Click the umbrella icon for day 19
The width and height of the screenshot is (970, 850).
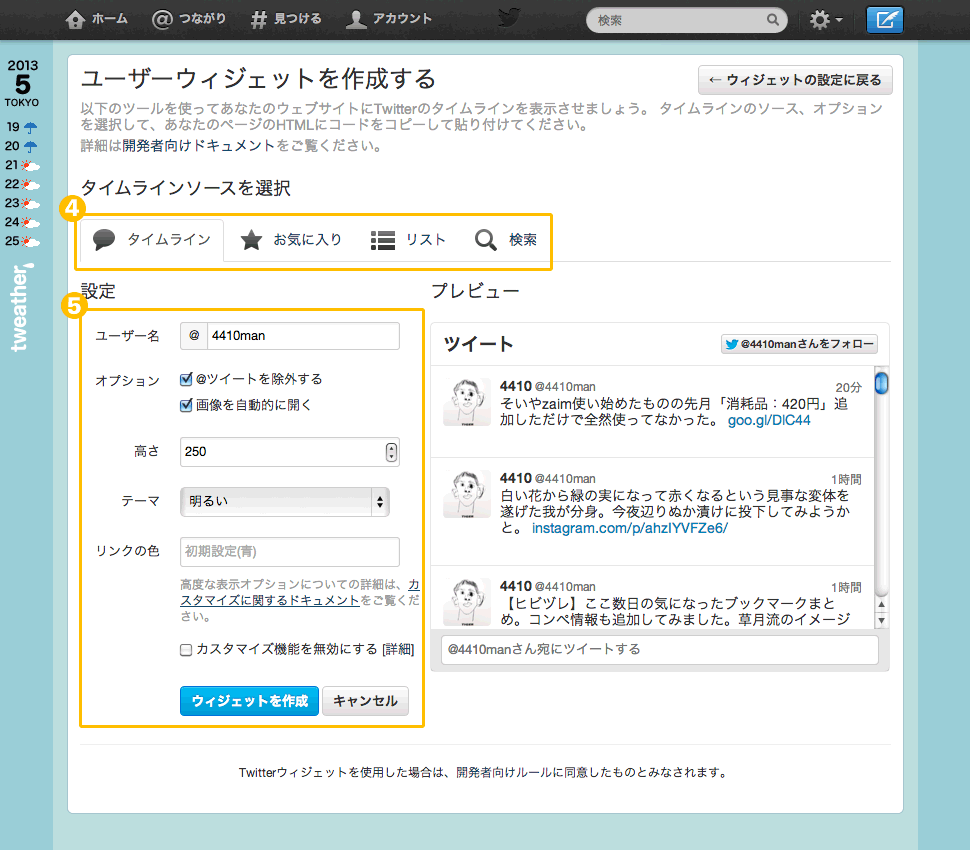tap(30, 127)
